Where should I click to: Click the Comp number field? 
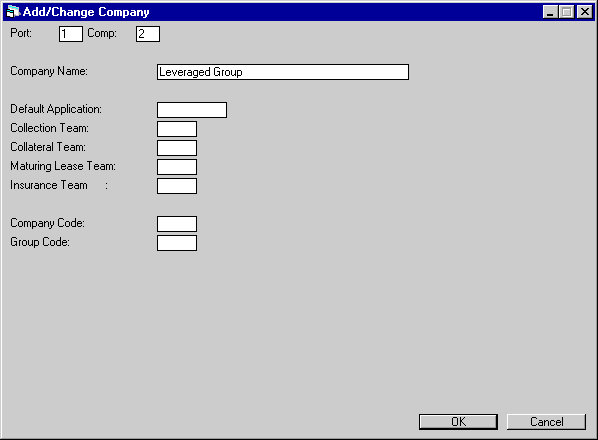point(148,34)
